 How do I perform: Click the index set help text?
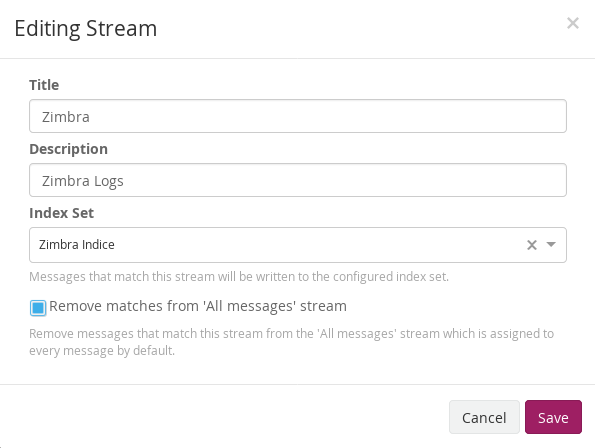point(239,277)
